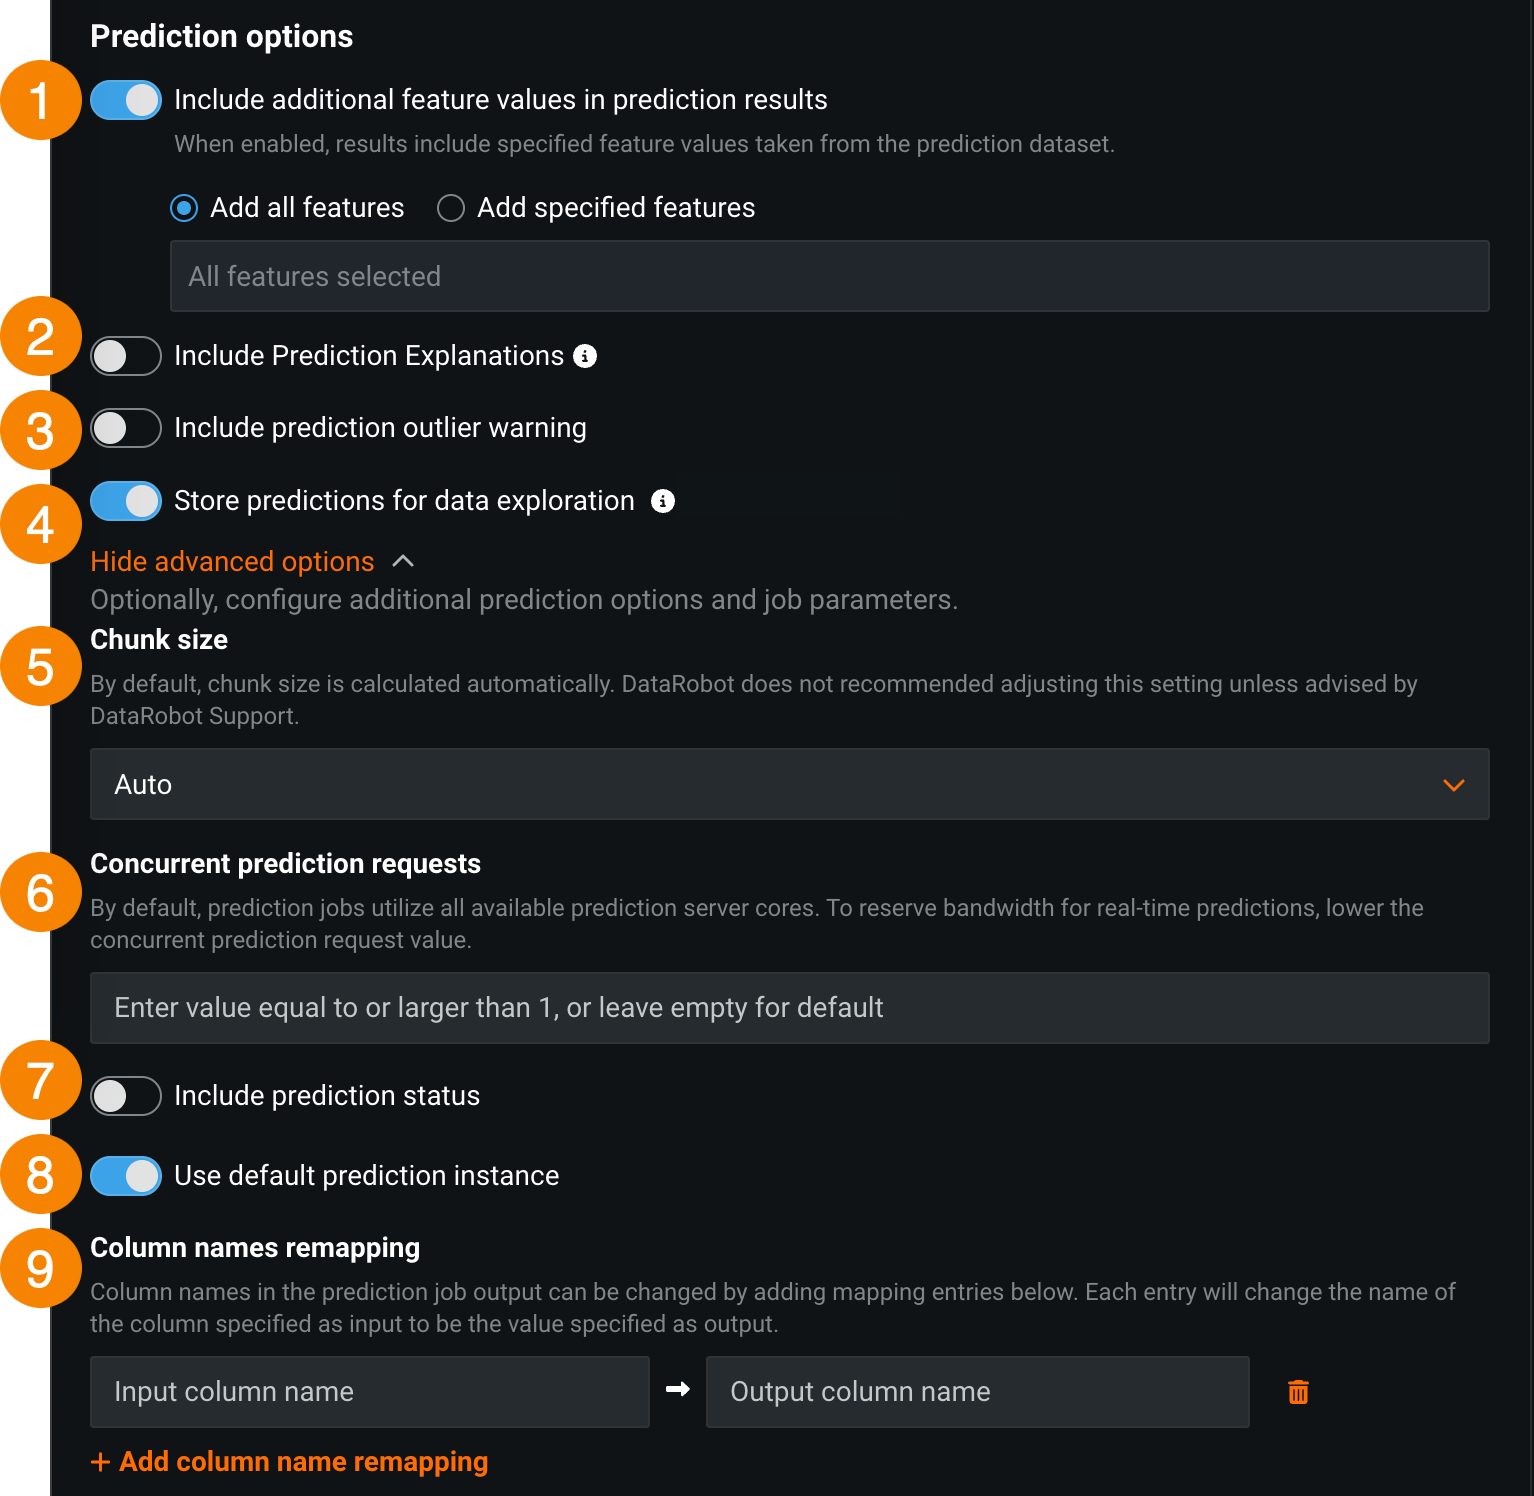Collapse section via Hide advanced options
The height and width of the screenshot is (1496, 1534).
232,562
